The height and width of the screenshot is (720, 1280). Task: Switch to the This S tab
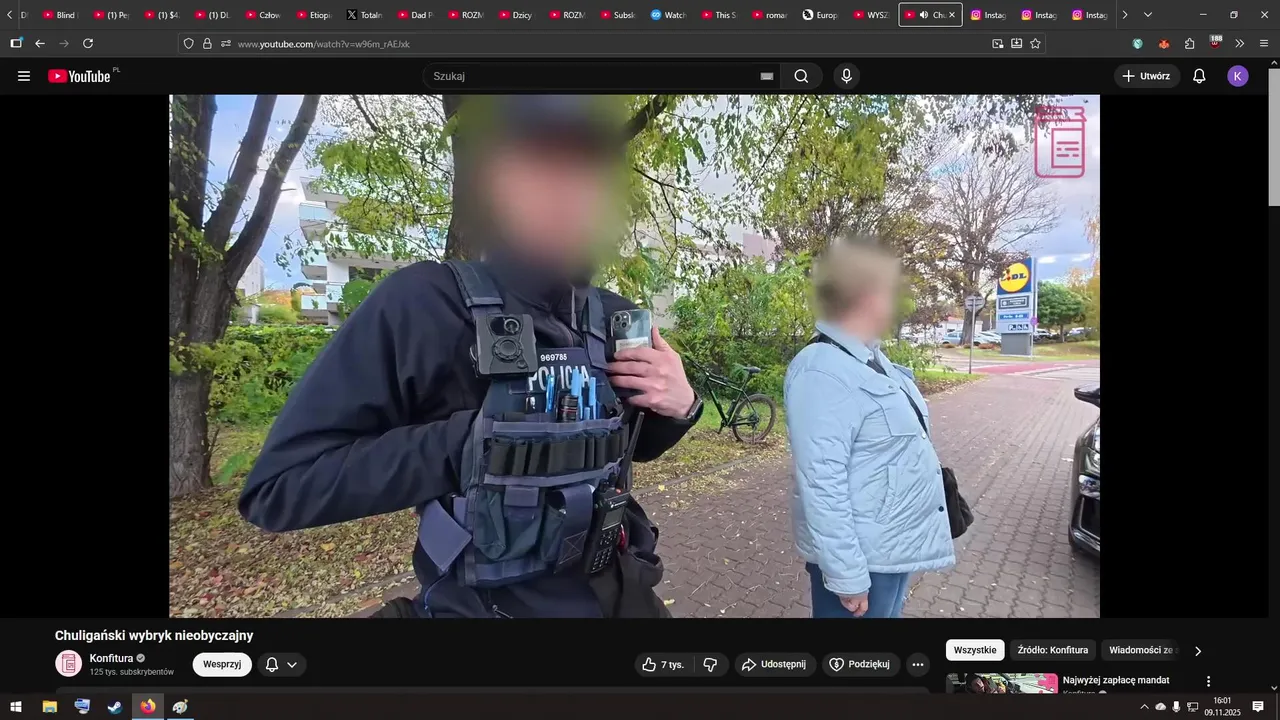tap(719, 15)
